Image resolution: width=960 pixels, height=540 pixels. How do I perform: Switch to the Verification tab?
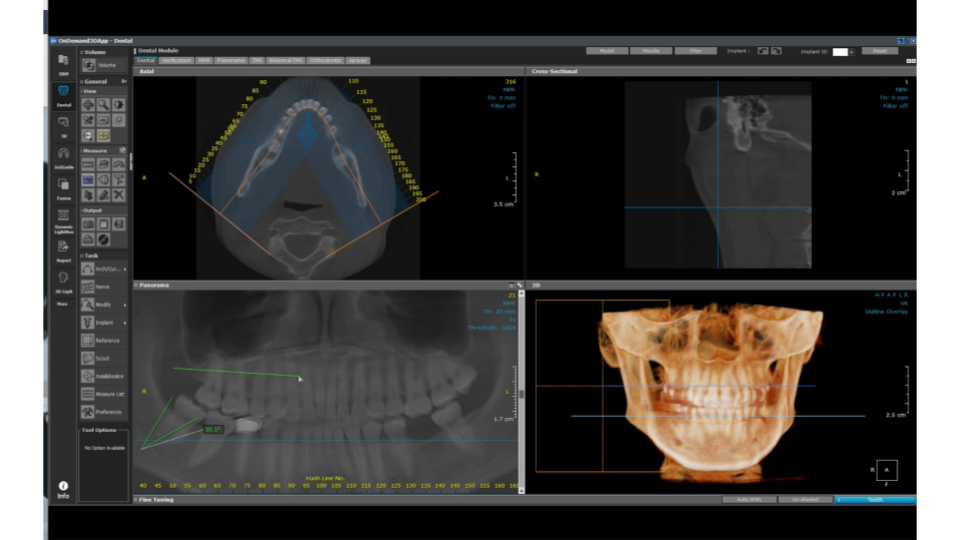[176, 61]
